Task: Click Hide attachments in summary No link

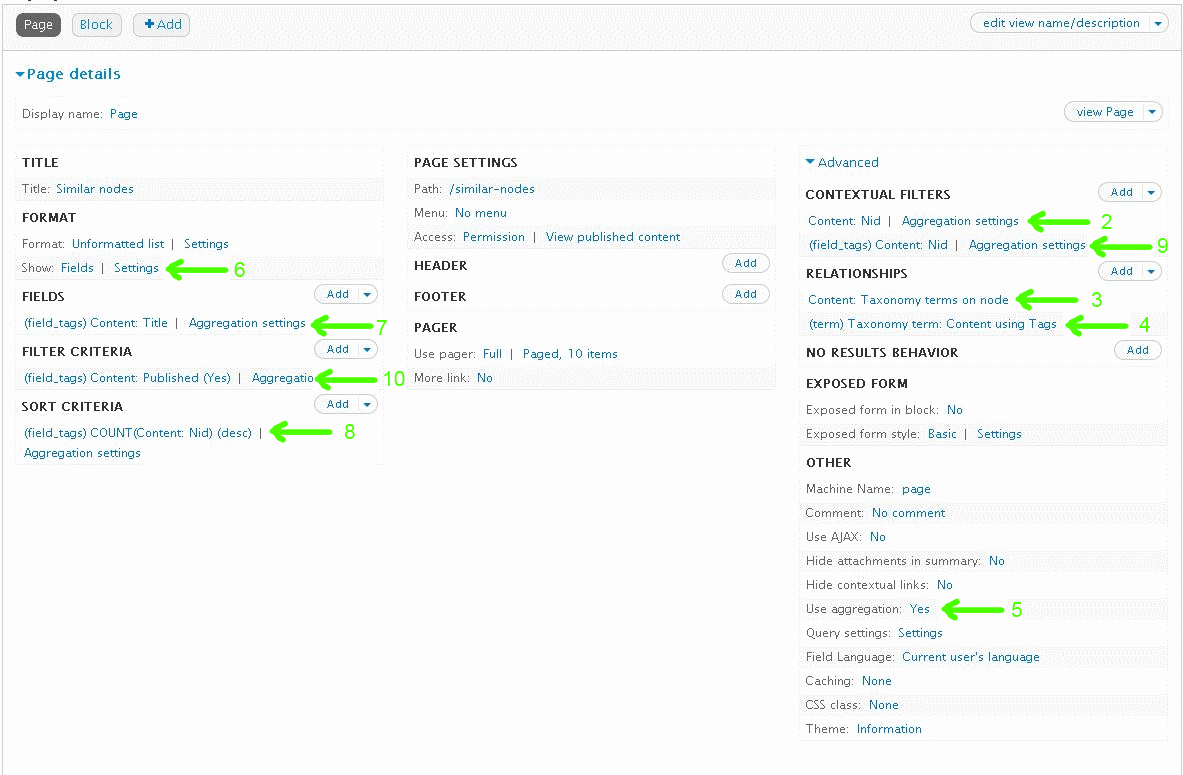Action: pyautogui.click(x=997, y=561)
